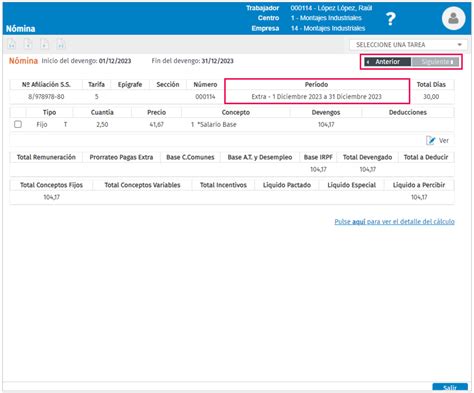Click the Centro value 1 - Montajes Industriales

coord(326,18)
